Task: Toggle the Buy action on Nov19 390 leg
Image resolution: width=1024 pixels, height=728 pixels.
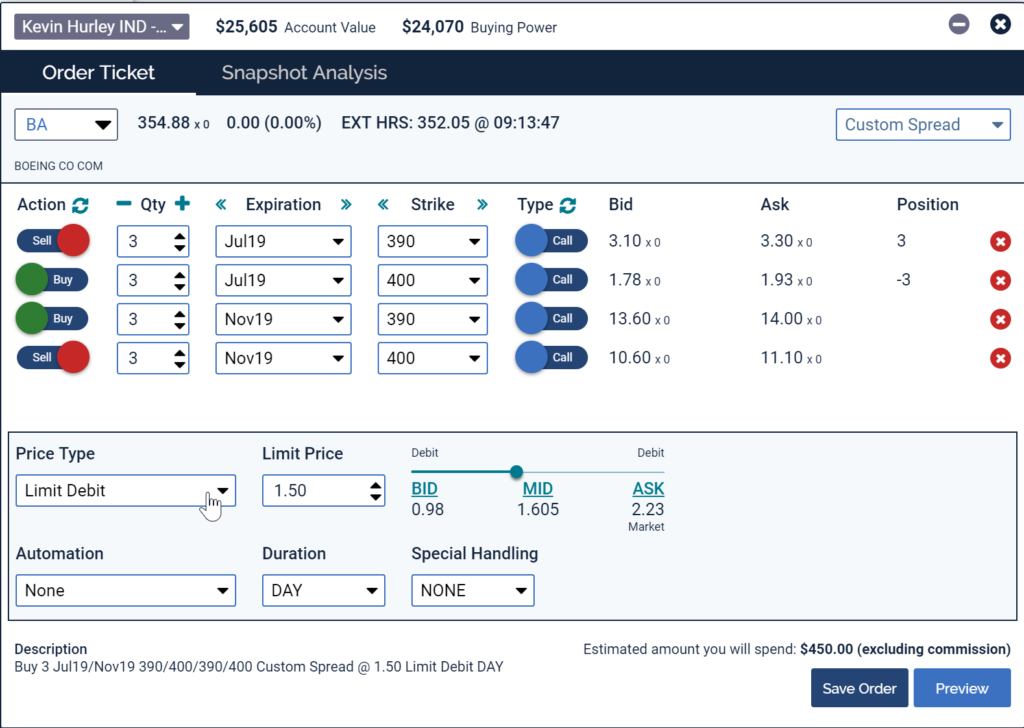Action: pyautogui.click(x=53, y=319)
